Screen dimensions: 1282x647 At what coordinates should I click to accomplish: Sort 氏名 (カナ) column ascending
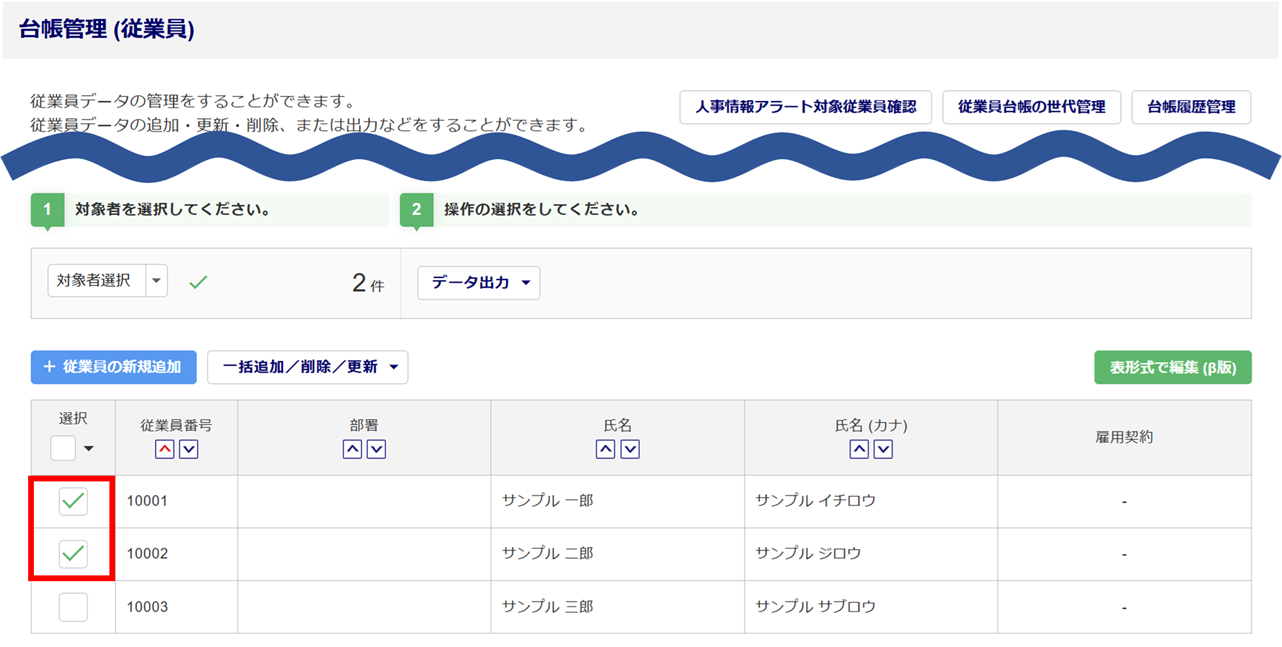tap(859, 450)
